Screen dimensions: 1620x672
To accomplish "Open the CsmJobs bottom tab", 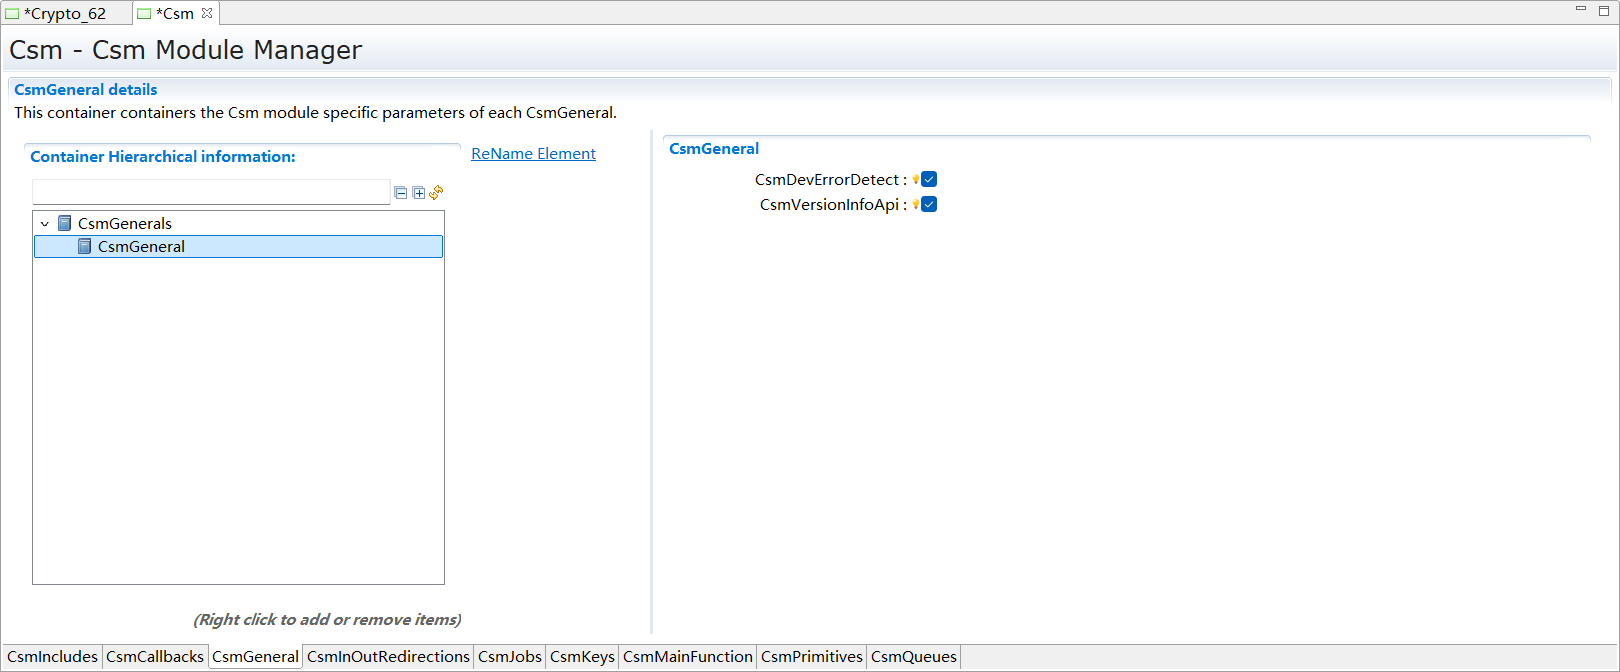I will pos(509,657).
